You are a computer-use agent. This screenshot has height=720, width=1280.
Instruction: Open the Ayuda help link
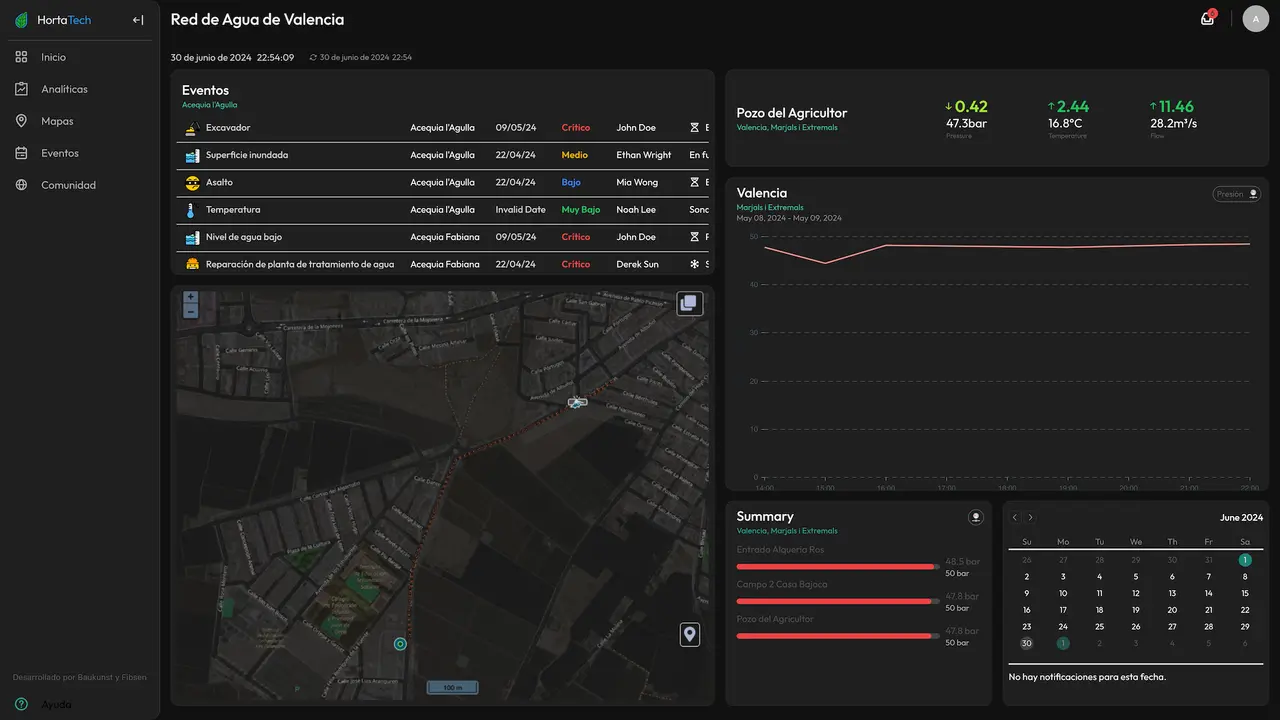coord(56,704)
